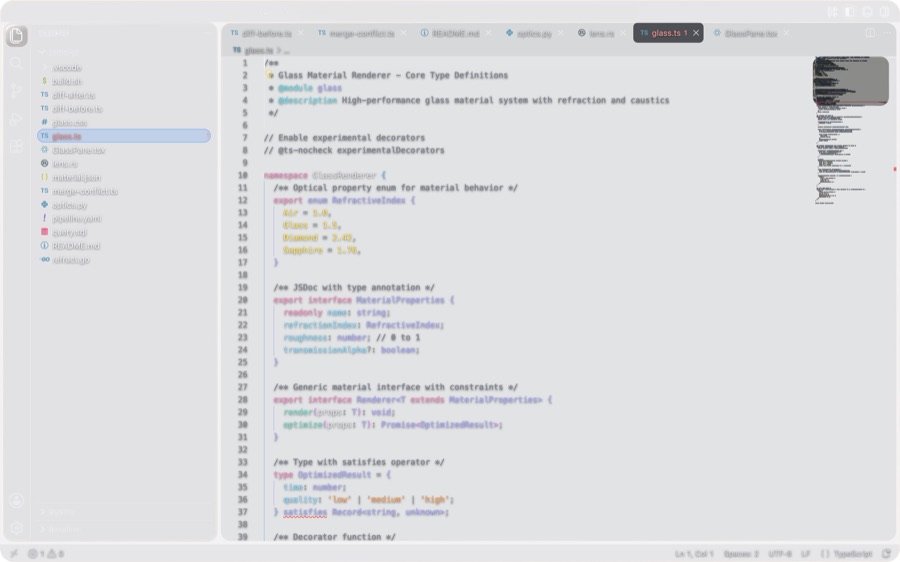Expand the Timeline section in the sidebar
Screen dimensions: 900x562
click(123, 528)
